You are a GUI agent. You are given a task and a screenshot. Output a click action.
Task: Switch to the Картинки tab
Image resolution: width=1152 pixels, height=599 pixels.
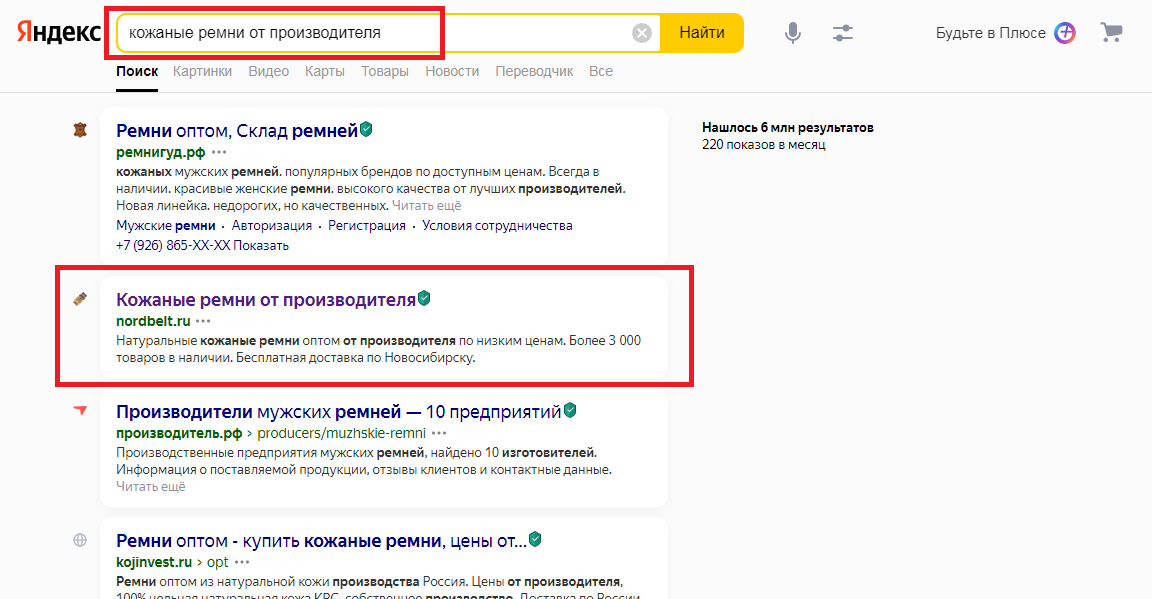(x=202, y=71)
